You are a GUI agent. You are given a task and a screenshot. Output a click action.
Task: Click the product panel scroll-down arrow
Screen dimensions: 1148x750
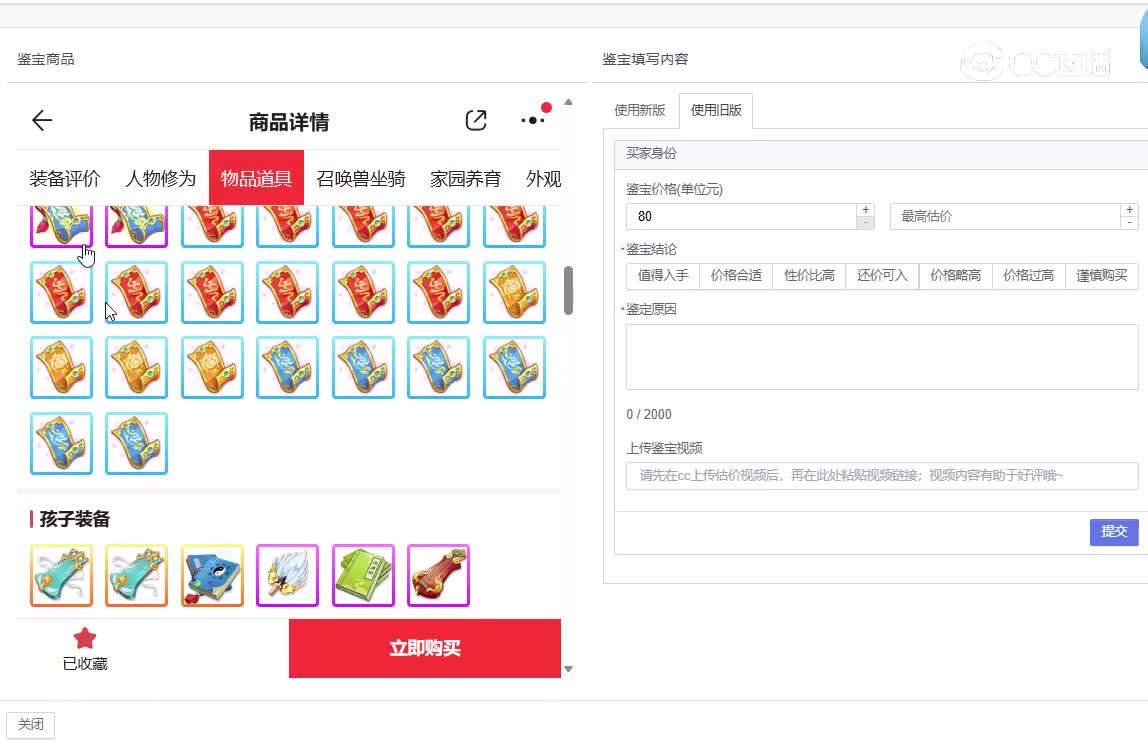coord(568,669)
